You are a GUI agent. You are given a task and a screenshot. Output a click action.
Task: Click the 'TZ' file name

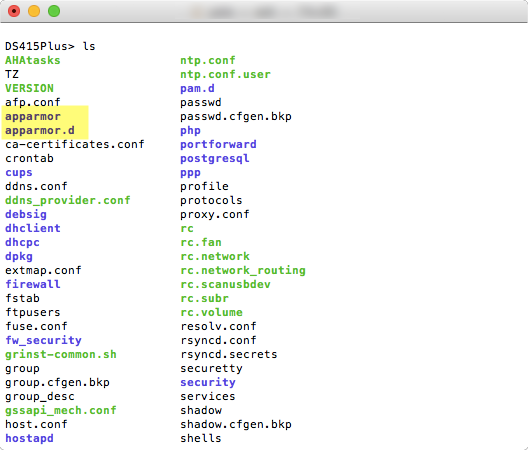tap(12, 74)
